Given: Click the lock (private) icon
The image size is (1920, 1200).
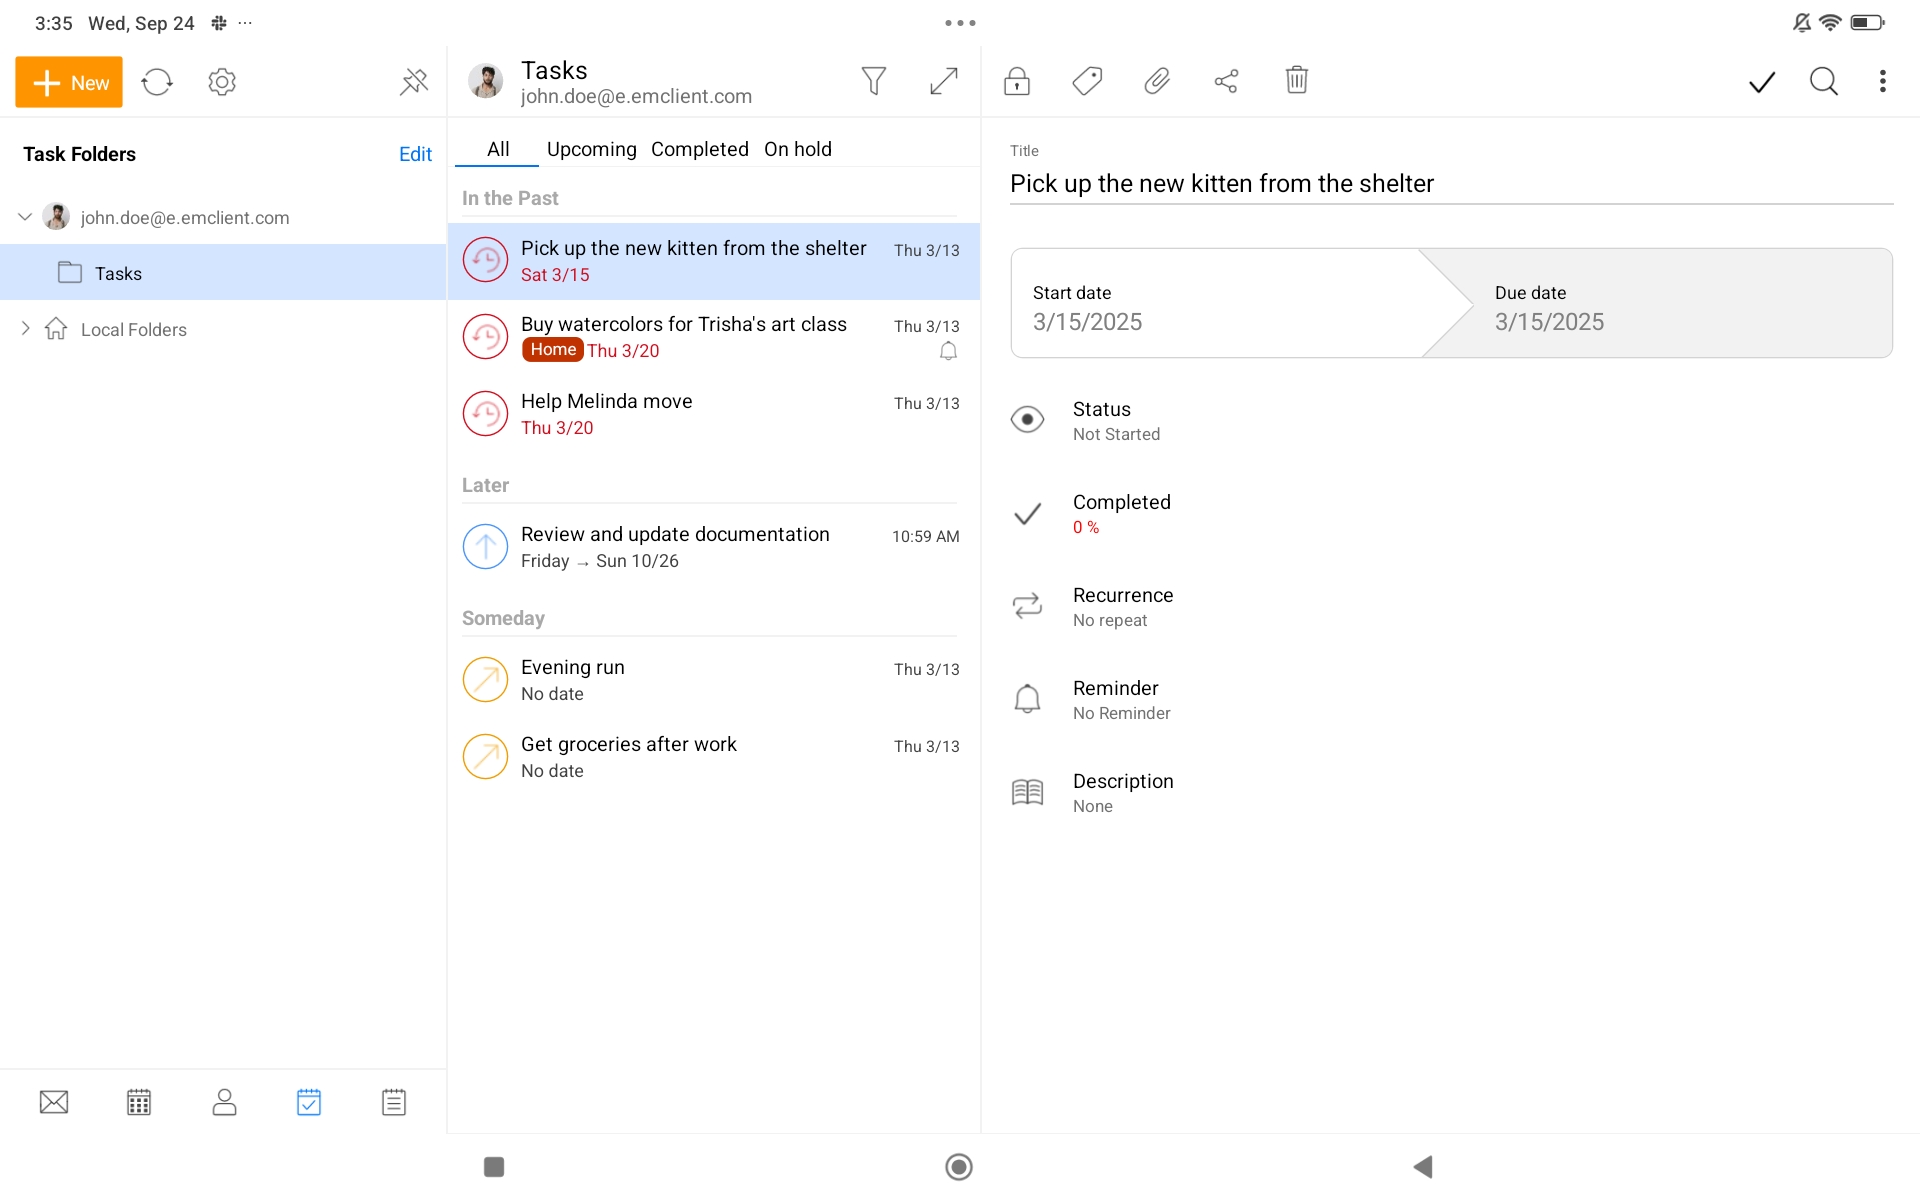Looking at the screenshot, I should point(1016,81).
